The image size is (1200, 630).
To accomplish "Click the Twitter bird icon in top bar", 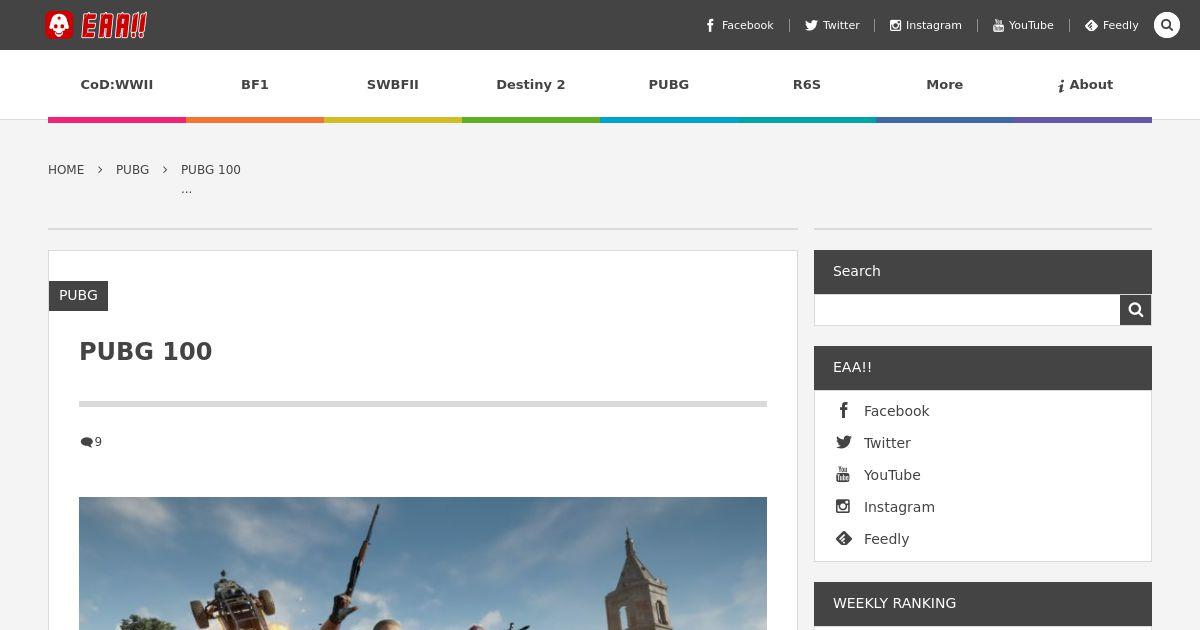I will coord(811,26).
